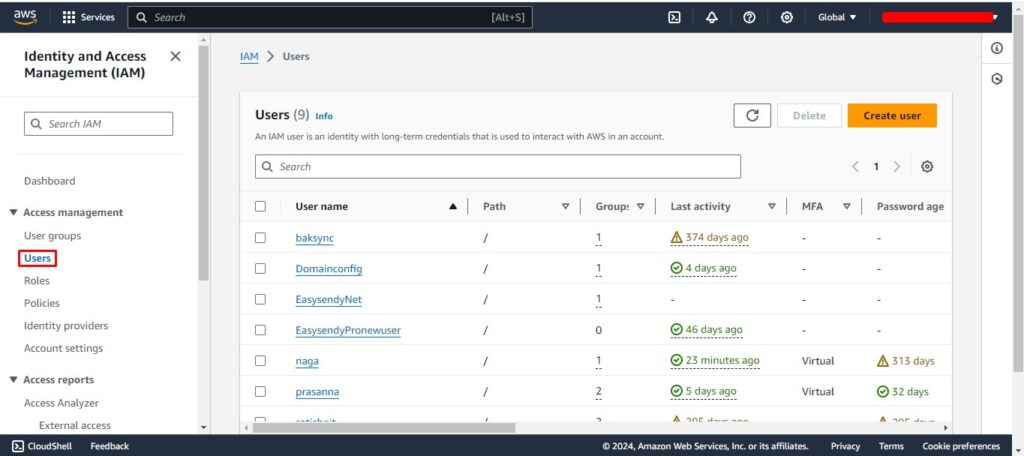Open the redacted account menu dropdown
Image resolution: width=1024 pixels, height=456 pixels.
tap(940, 18)
